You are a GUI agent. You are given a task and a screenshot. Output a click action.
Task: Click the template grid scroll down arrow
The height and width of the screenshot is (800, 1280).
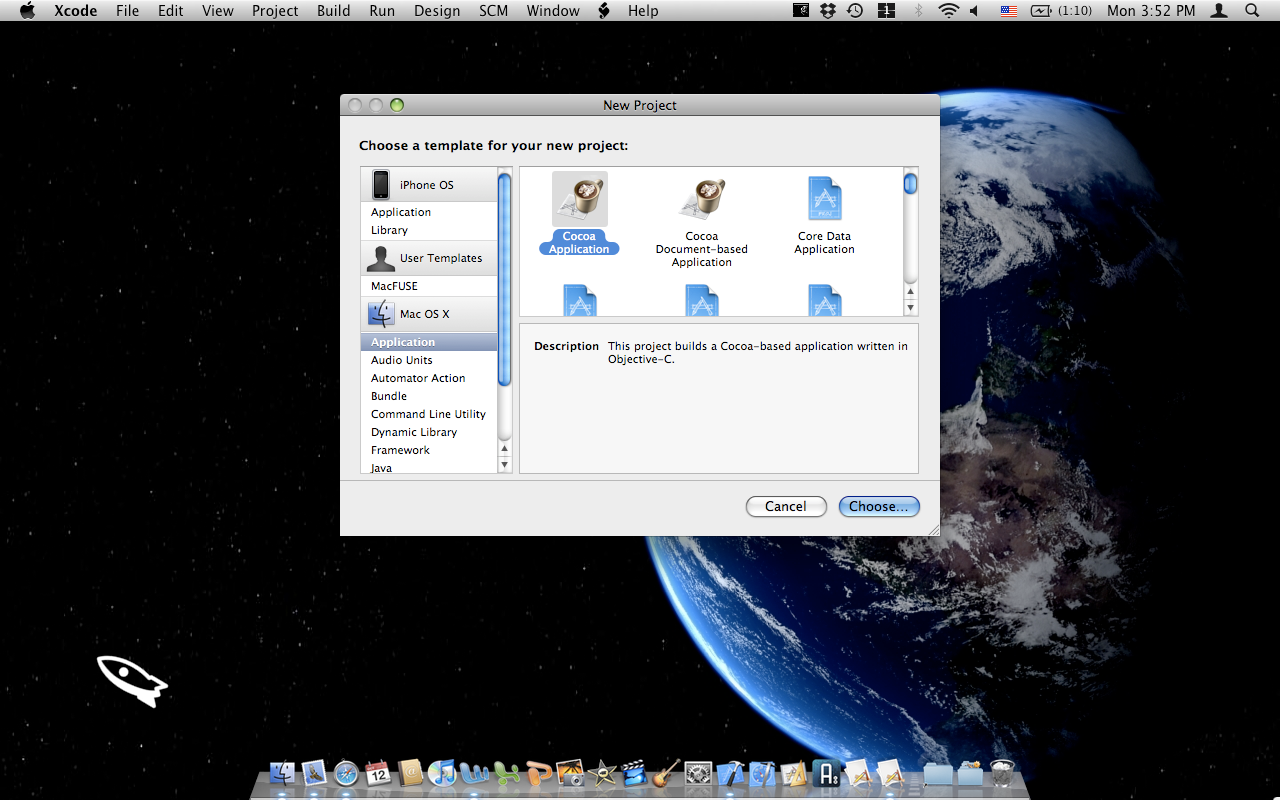[910, 308]
